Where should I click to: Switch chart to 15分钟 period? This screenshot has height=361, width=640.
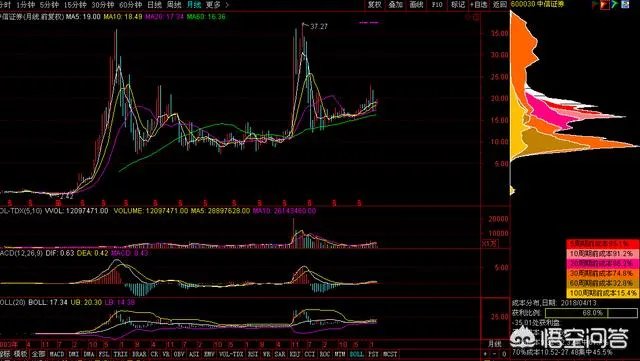pos(75,5)
